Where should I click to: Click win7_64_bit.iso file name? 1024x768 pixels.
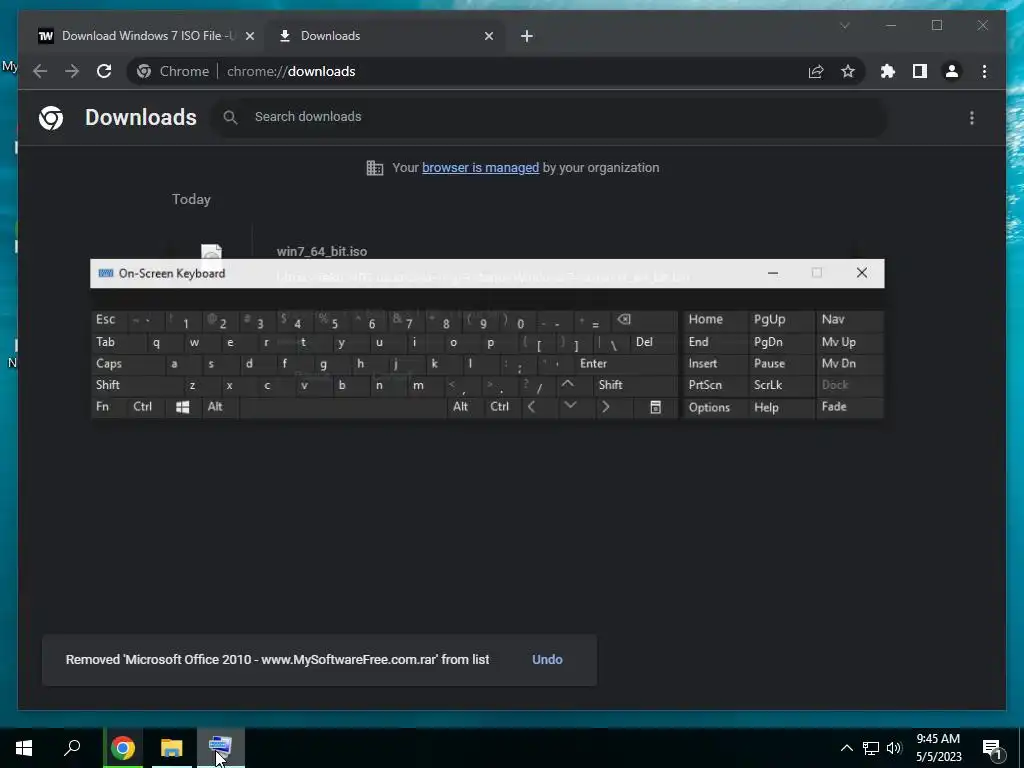tap(321, 251)
